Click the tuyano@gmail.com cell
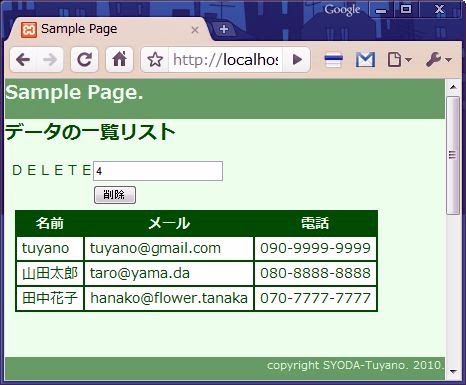The width and height of the screenshot is (466, 385). 169,248
